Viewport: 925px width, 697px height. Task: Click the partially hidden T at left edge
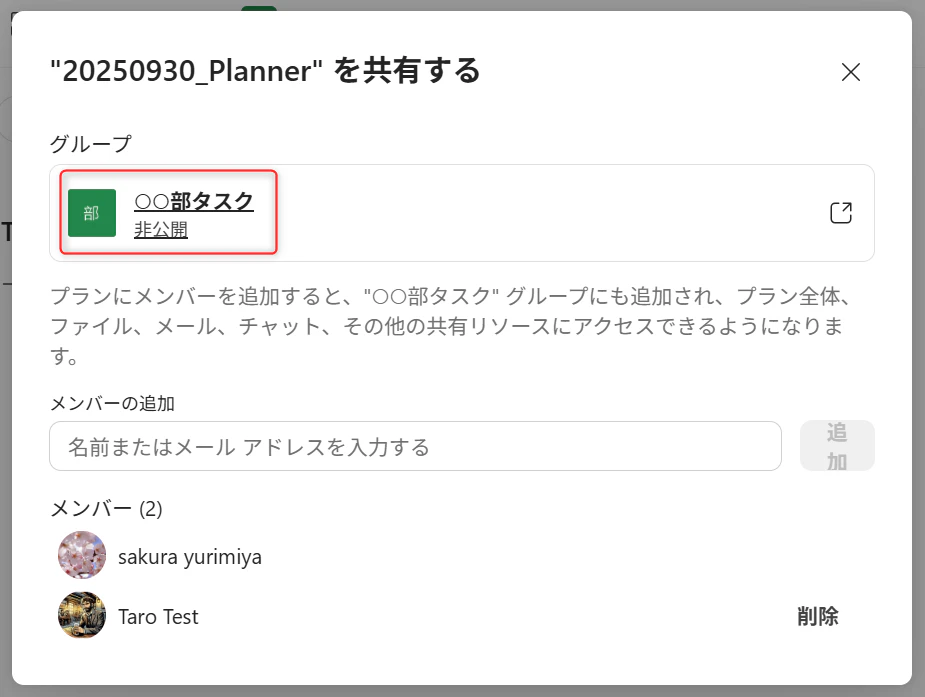click(x=6, y=232)
